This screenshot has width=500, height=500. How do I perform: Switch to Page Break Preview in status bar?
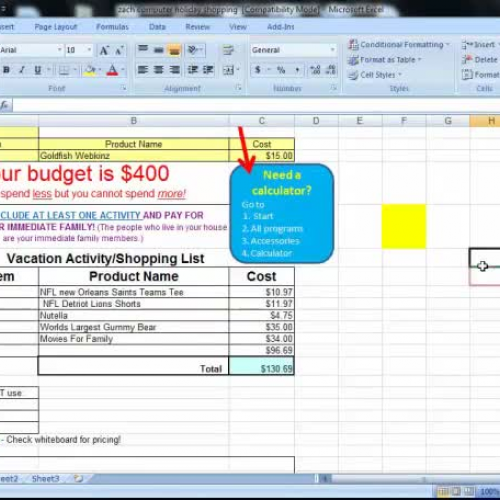[x=469, y=492]
